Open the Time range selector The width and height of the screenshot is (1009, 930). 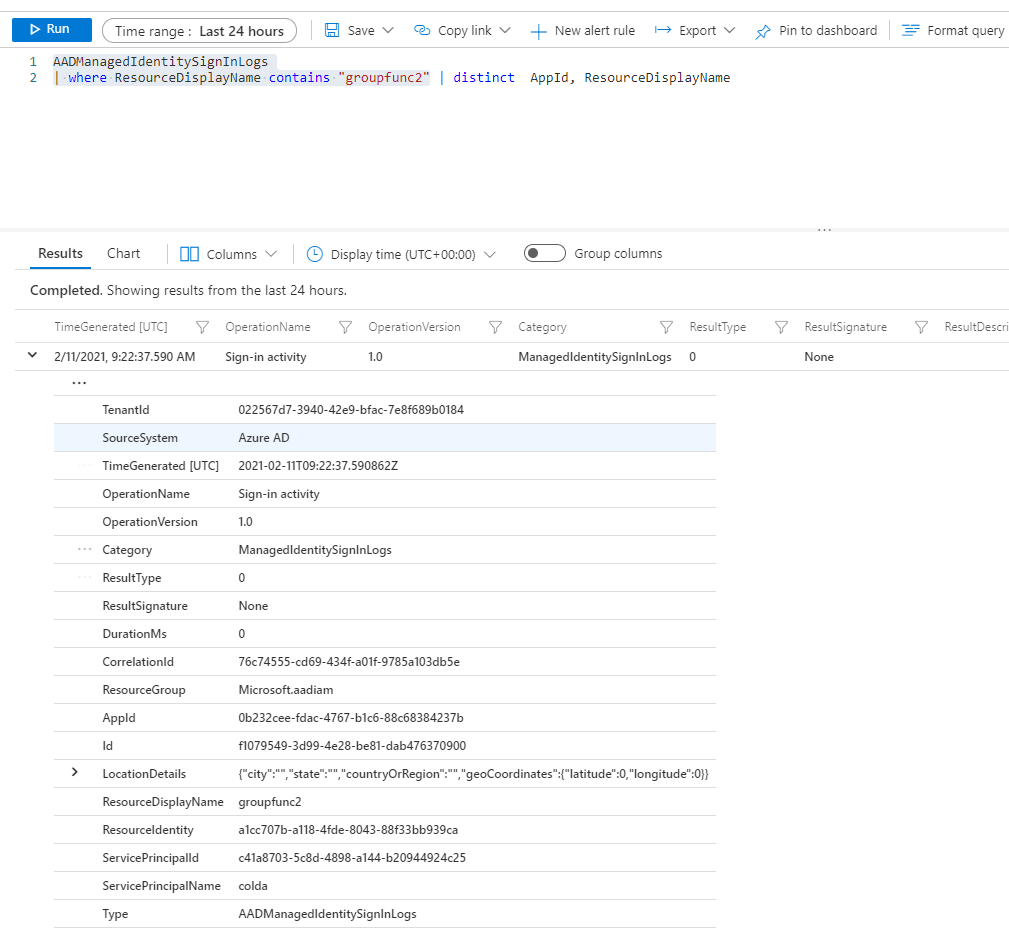pos(199,31)
